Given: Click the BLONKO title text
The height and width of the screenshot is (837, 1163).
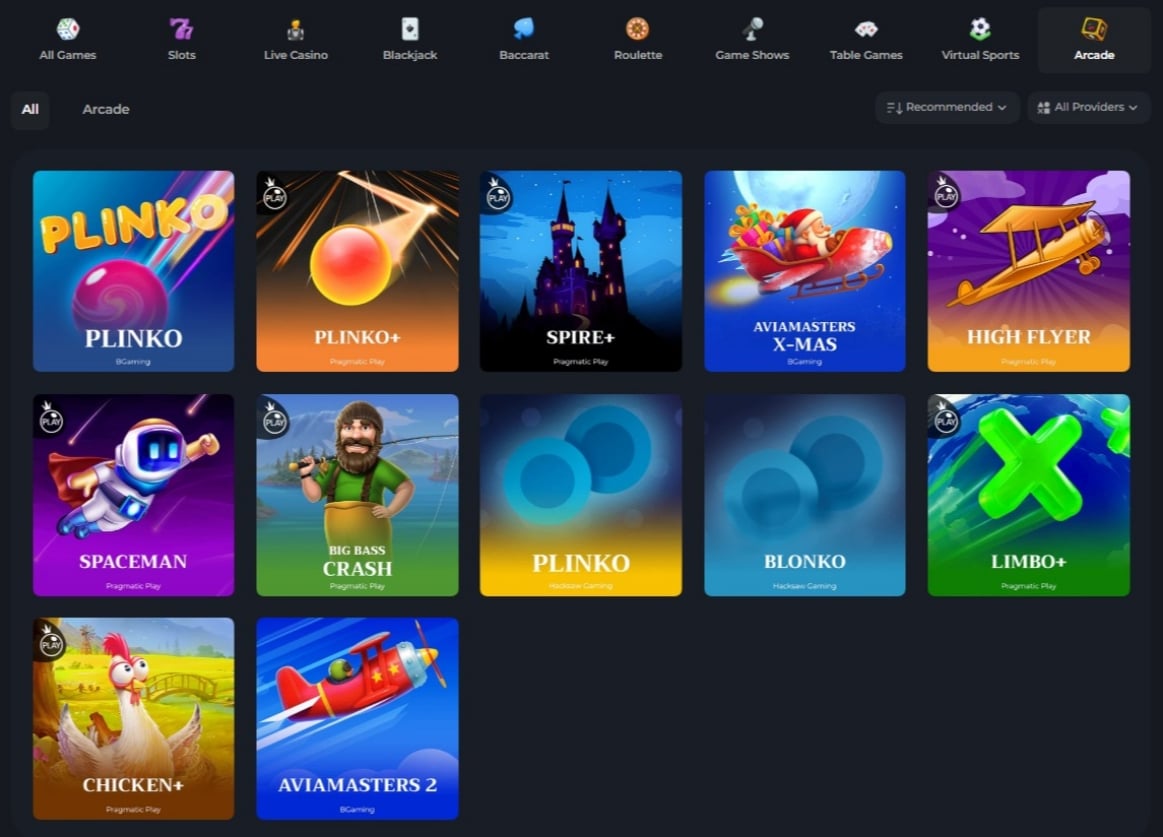Looking at the screenshot, I should [x=805, y=562].
